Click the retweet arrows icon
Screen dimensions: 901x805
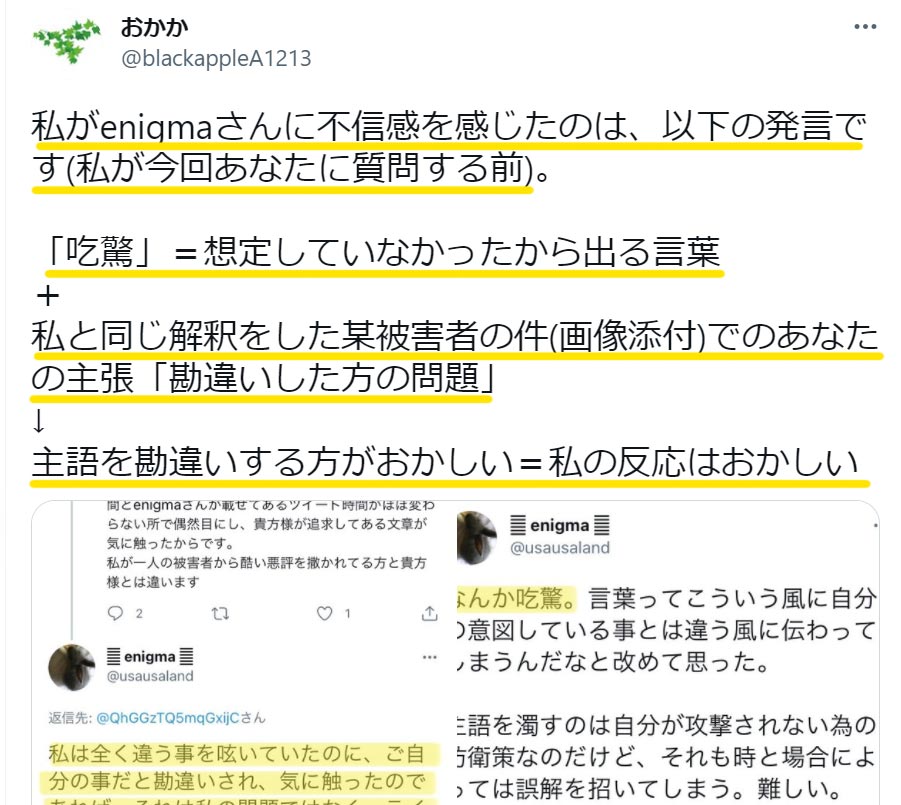coord(220,614)
